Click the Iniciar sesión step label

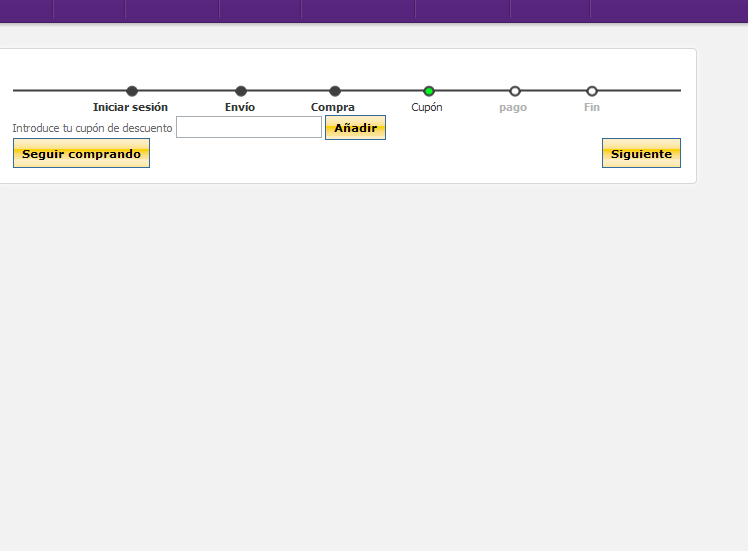click(130, 107)
